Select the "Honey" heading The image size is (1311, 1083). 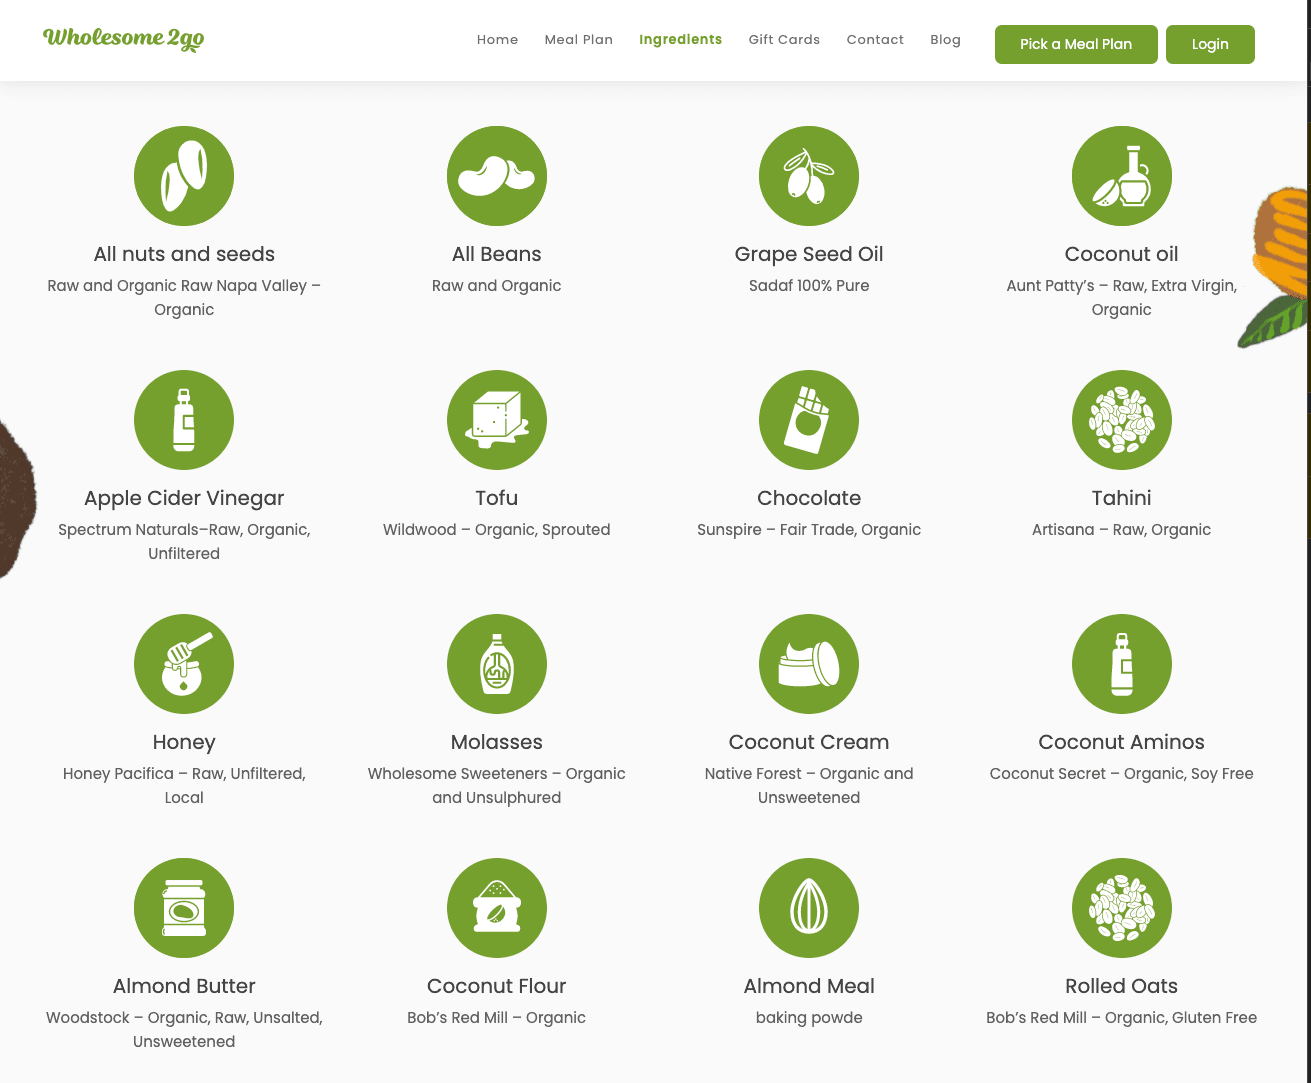click(x=184, y=742)
